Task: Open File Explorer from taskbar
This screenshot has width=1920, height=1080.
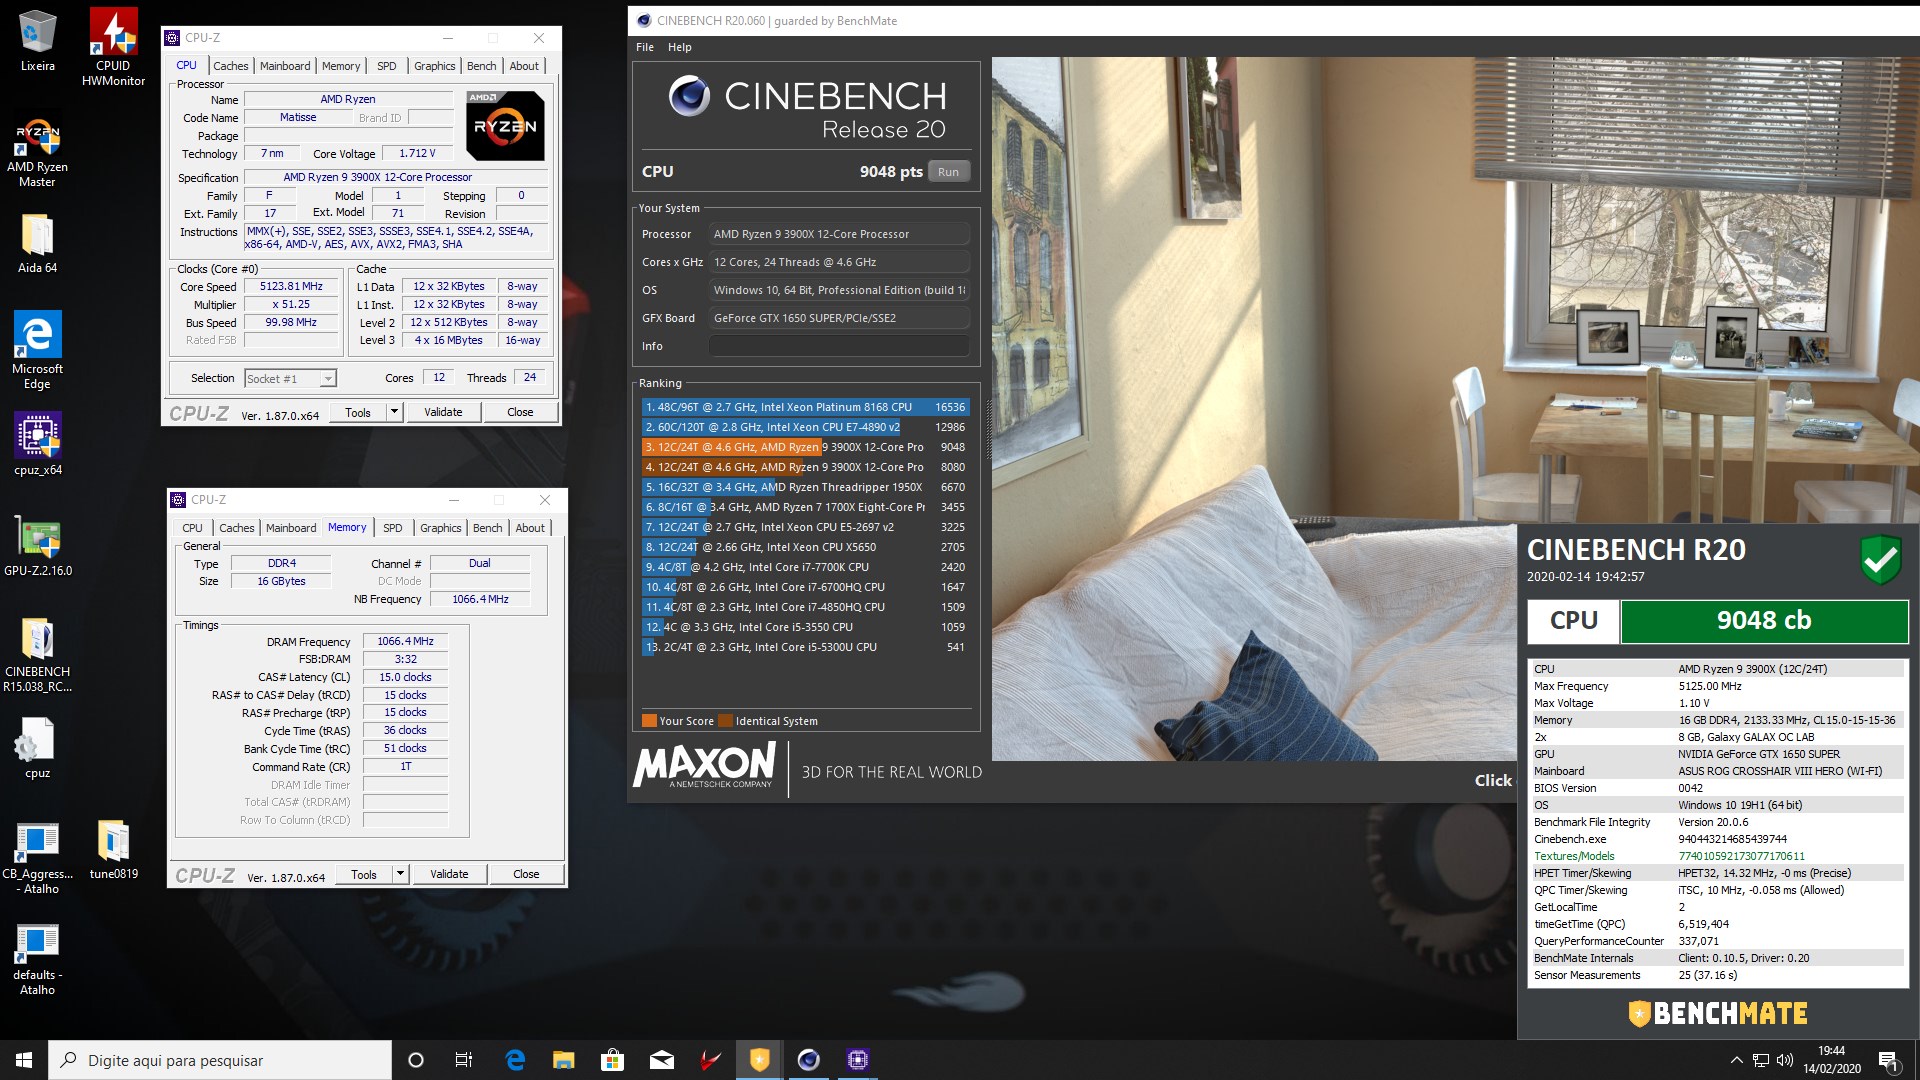Action: click(563, 1060)
